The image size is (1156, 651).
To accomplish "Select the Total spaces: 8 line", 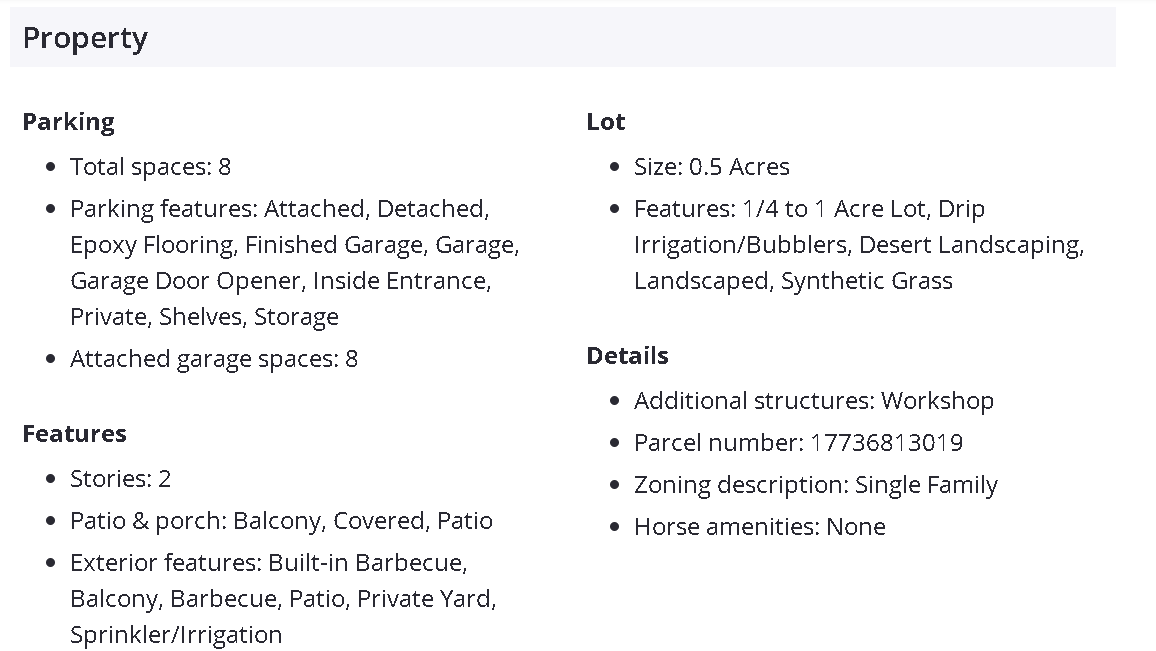I will pyautogui.click(x=150, y=167).
